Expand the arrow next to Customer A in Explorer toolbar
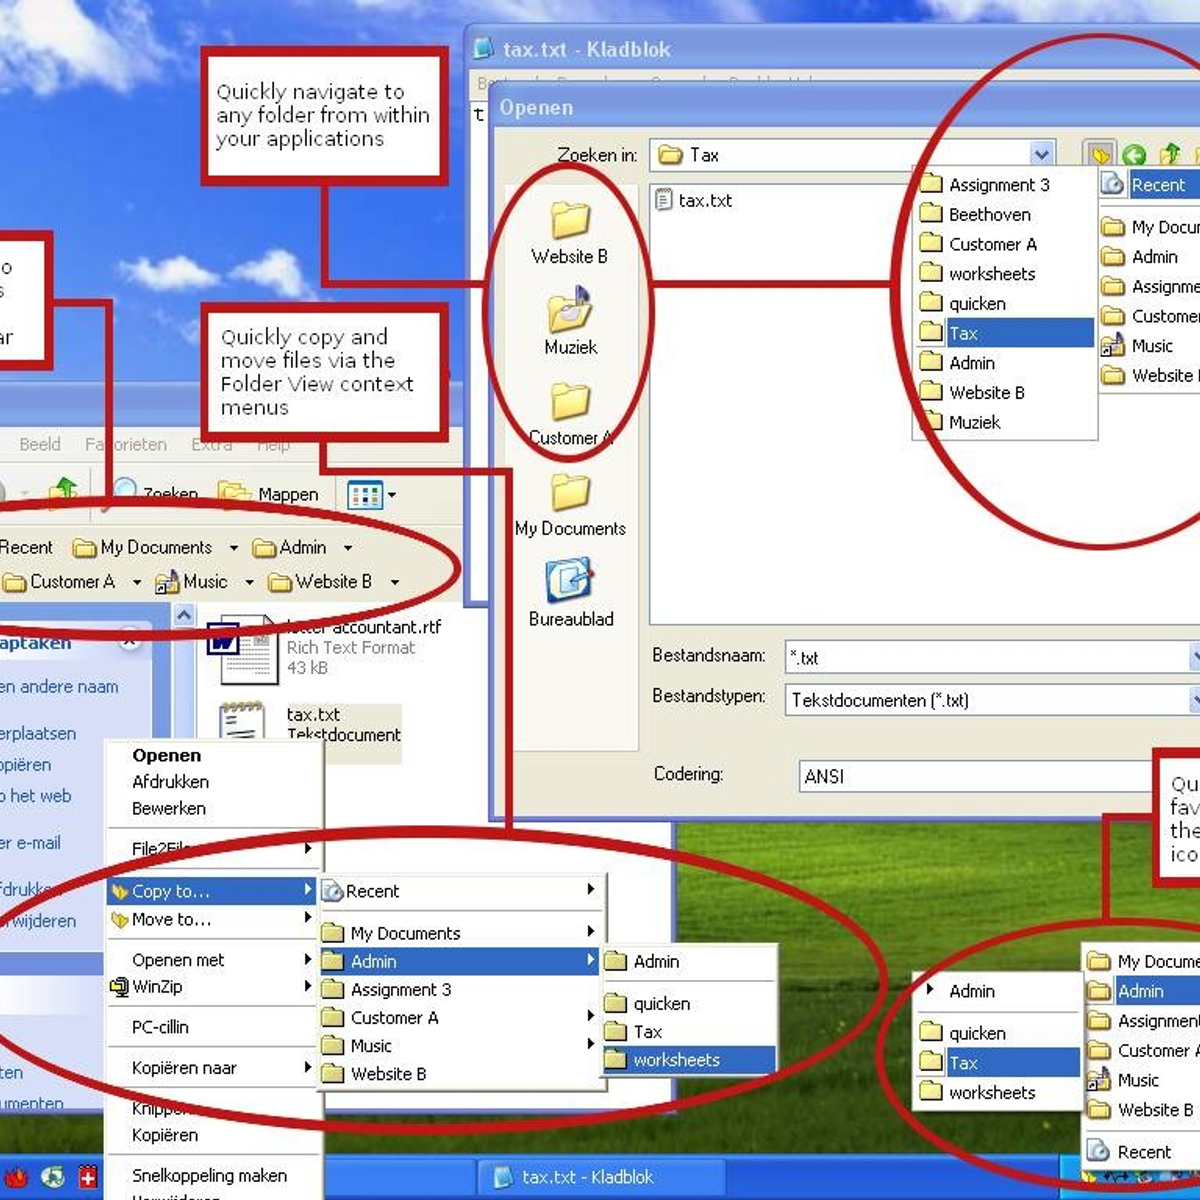The height and width of the screenshot is (1200, 1200). tap(136, 582)
